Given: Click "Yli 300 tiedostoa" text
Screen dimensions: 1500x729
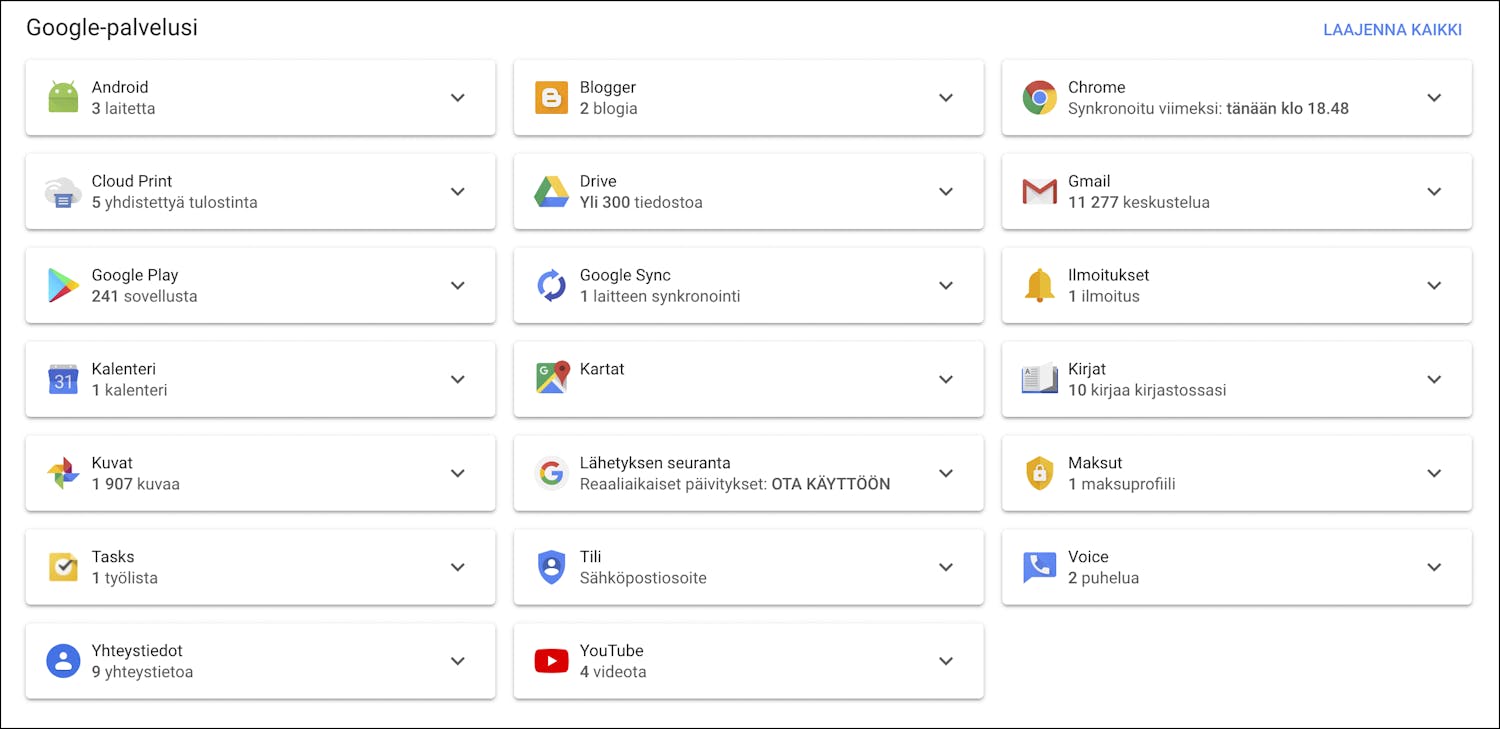Looking at the screenshot, I should (641, 202).
